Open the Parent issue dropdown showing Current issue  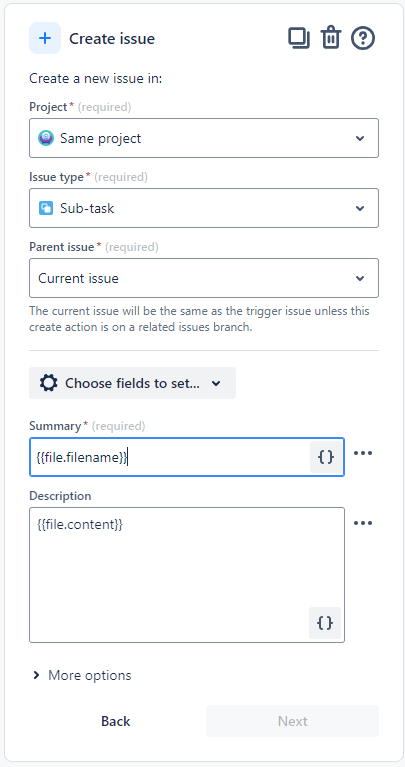click(x=204, y=278)
